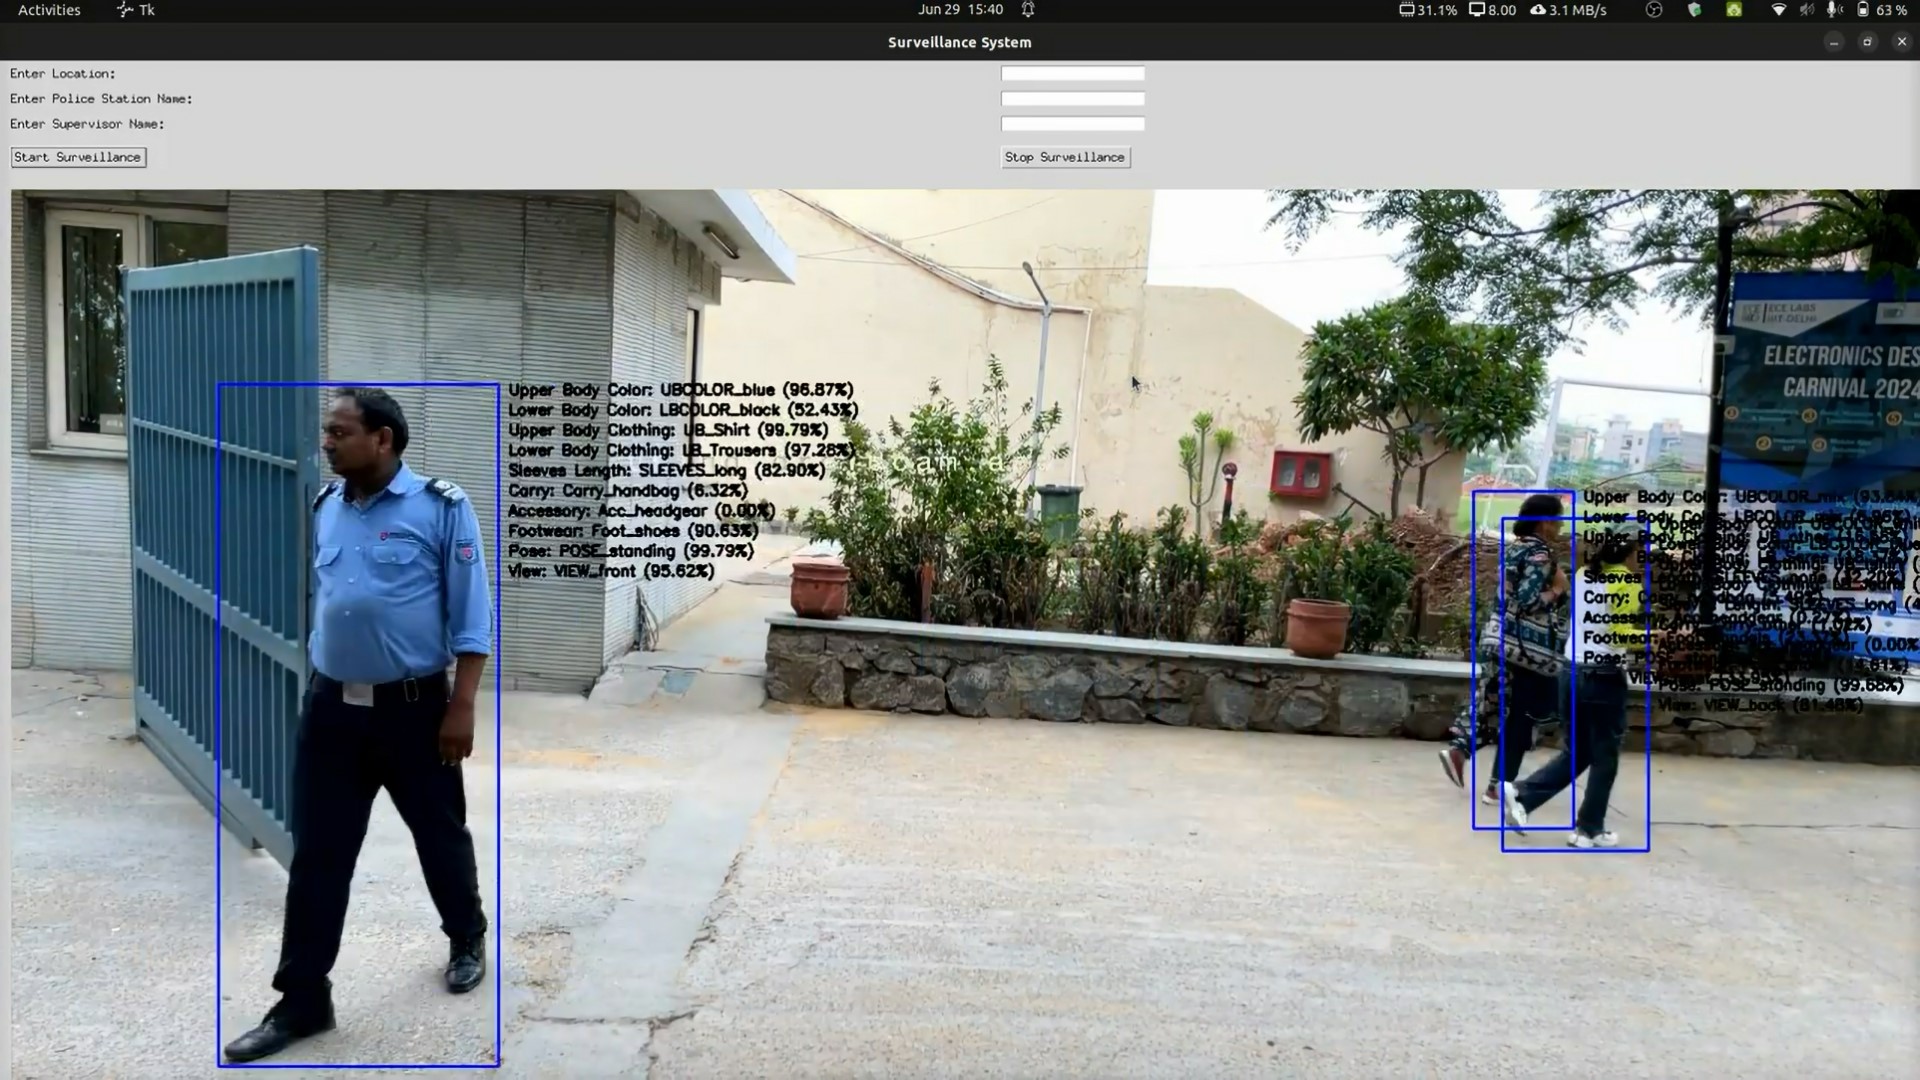Click the Stop Surveillance button
Image resolution: width=1920 pixels, height=1080 pixels.
pyautogui.click(x=1065, y=157)
